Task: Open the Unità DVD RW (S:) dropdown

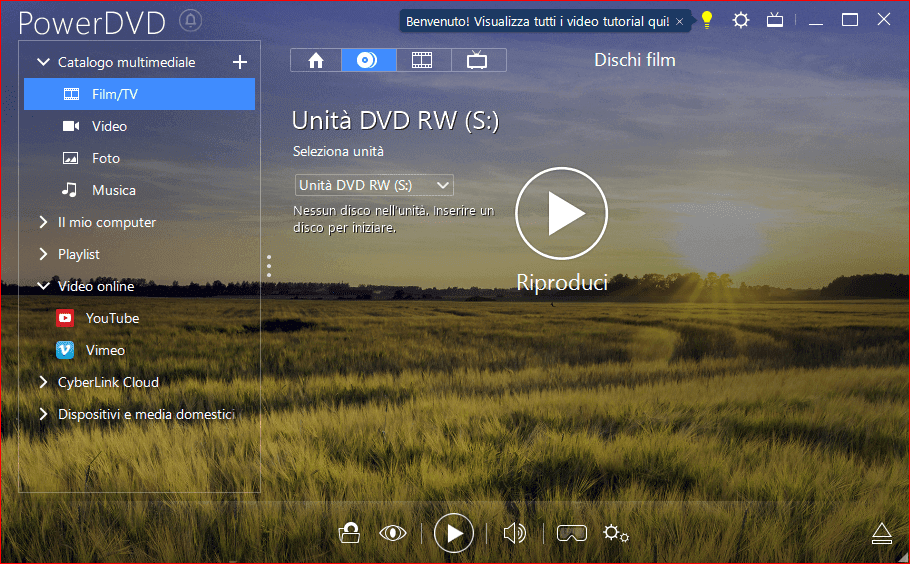Action: [374, 185]
